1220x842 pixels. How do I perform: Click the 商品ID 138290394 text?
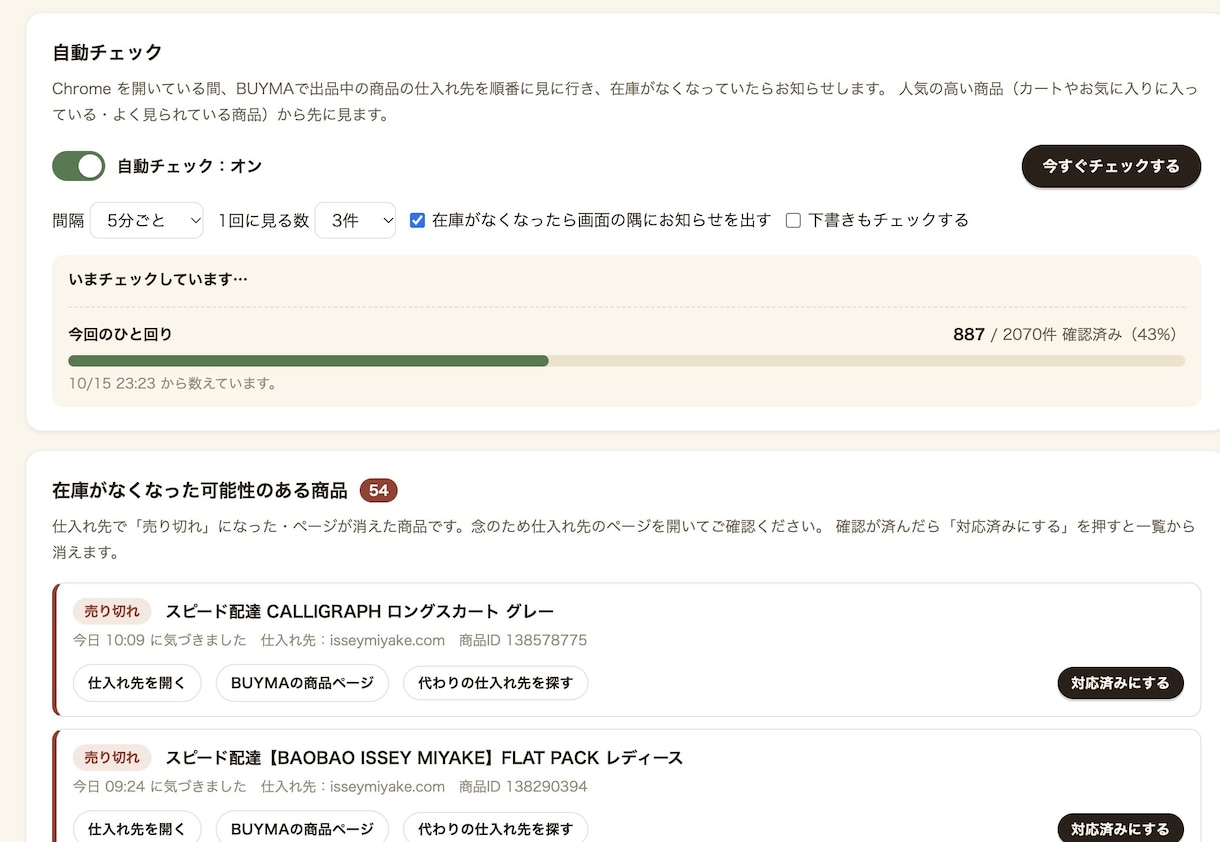click(x=523, y=786)
